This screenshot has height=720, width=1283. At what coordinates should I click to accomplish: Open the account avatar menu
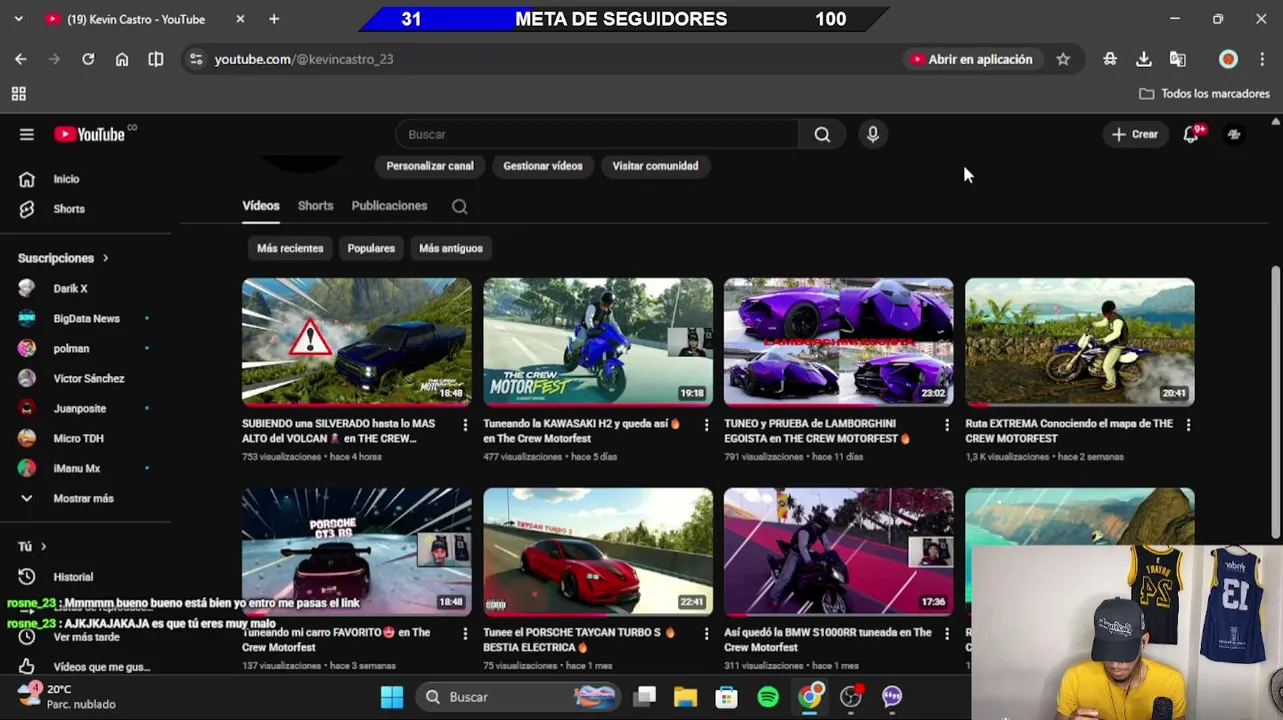1234,134
